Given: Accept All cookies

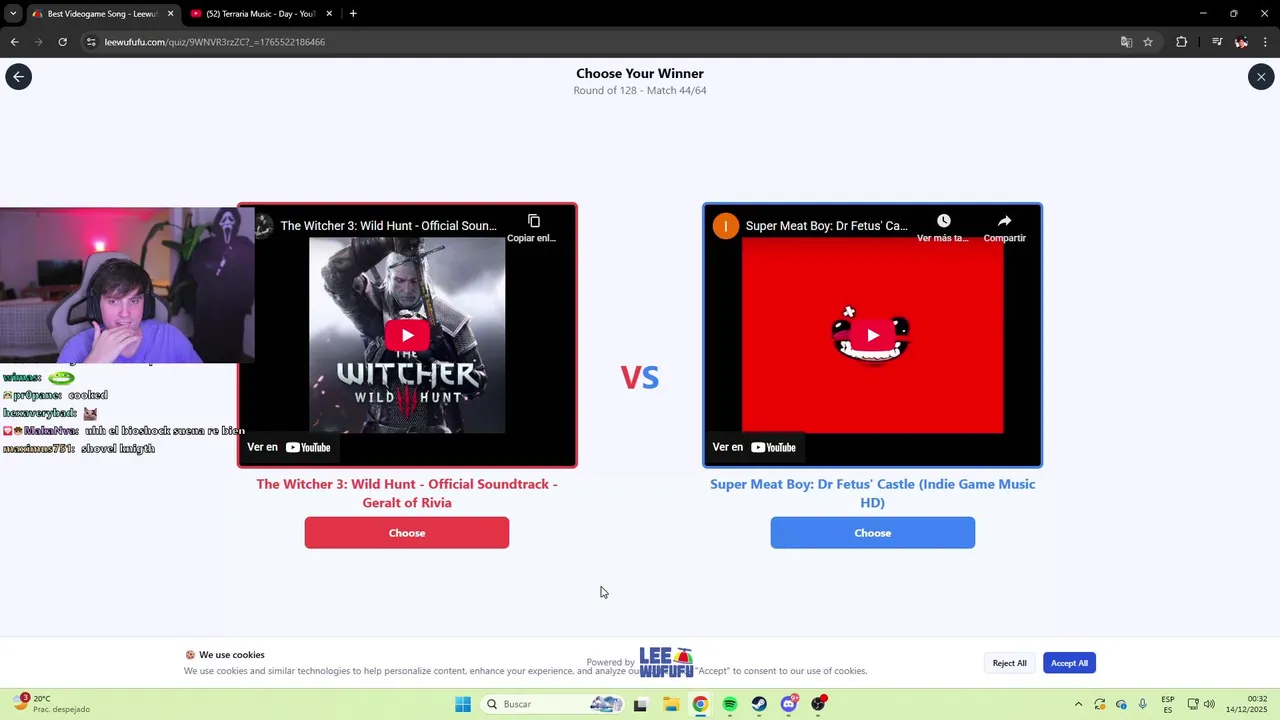Looking at the screenshot, I should coord(1069,663).
